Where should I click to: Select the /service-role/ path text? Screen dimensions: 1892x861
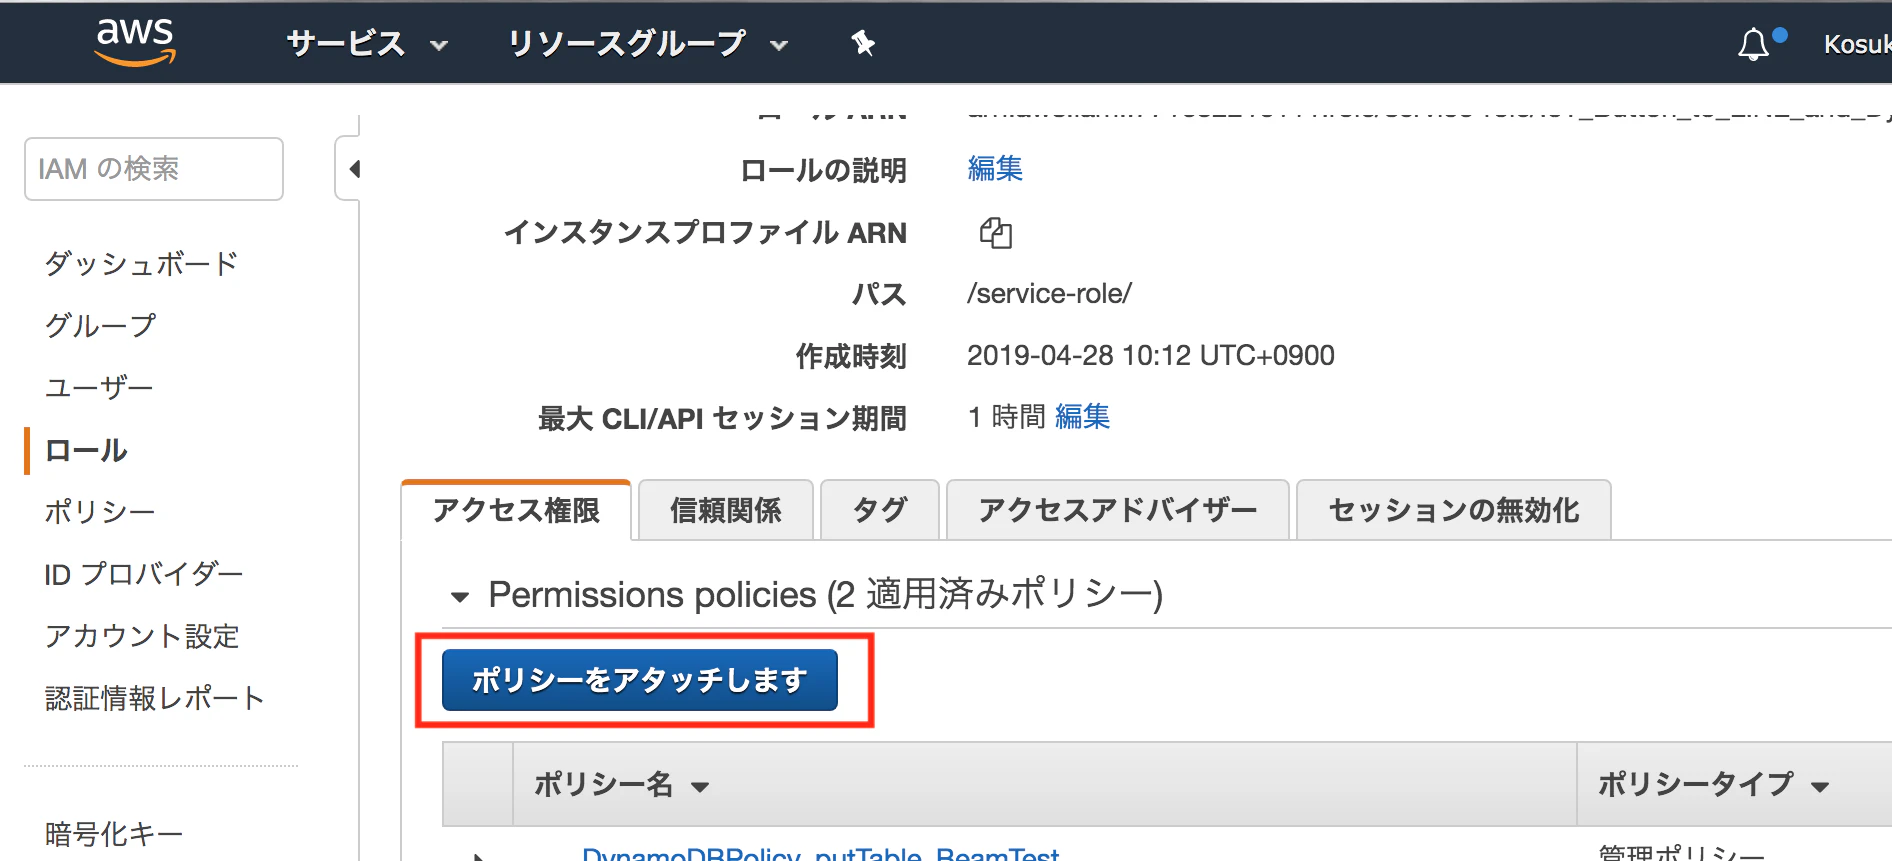tap(1049, 293)
